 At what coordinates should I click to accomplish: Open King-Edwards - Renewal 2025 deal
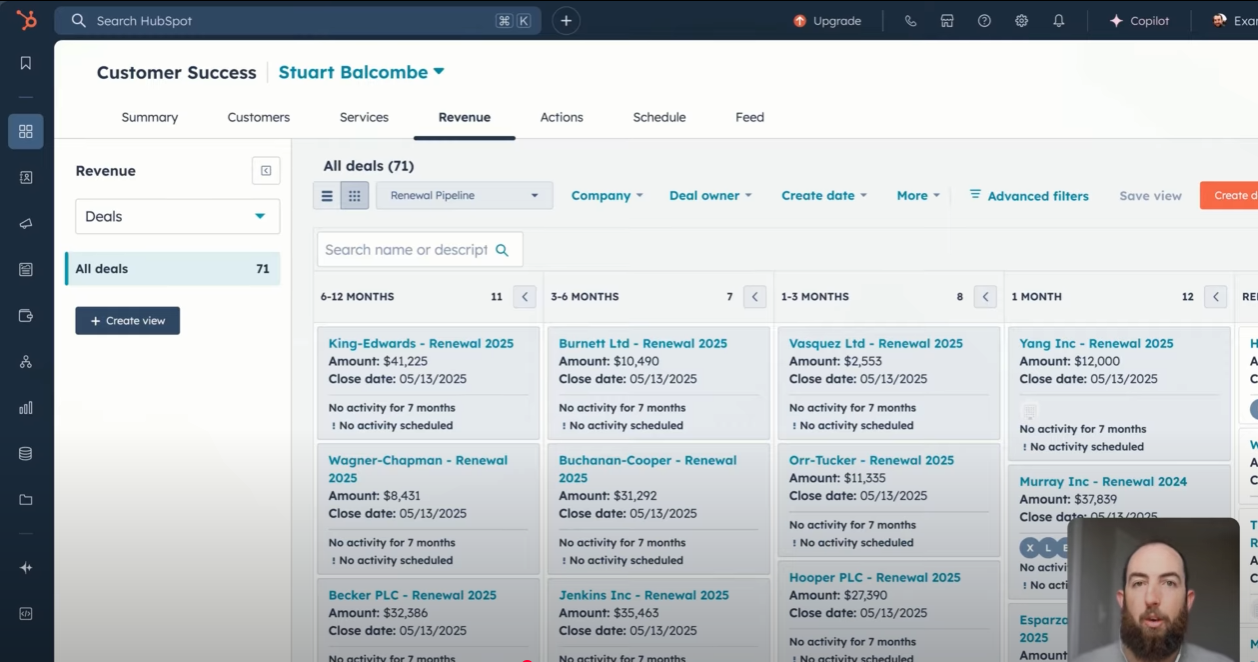tap(421, 343)
